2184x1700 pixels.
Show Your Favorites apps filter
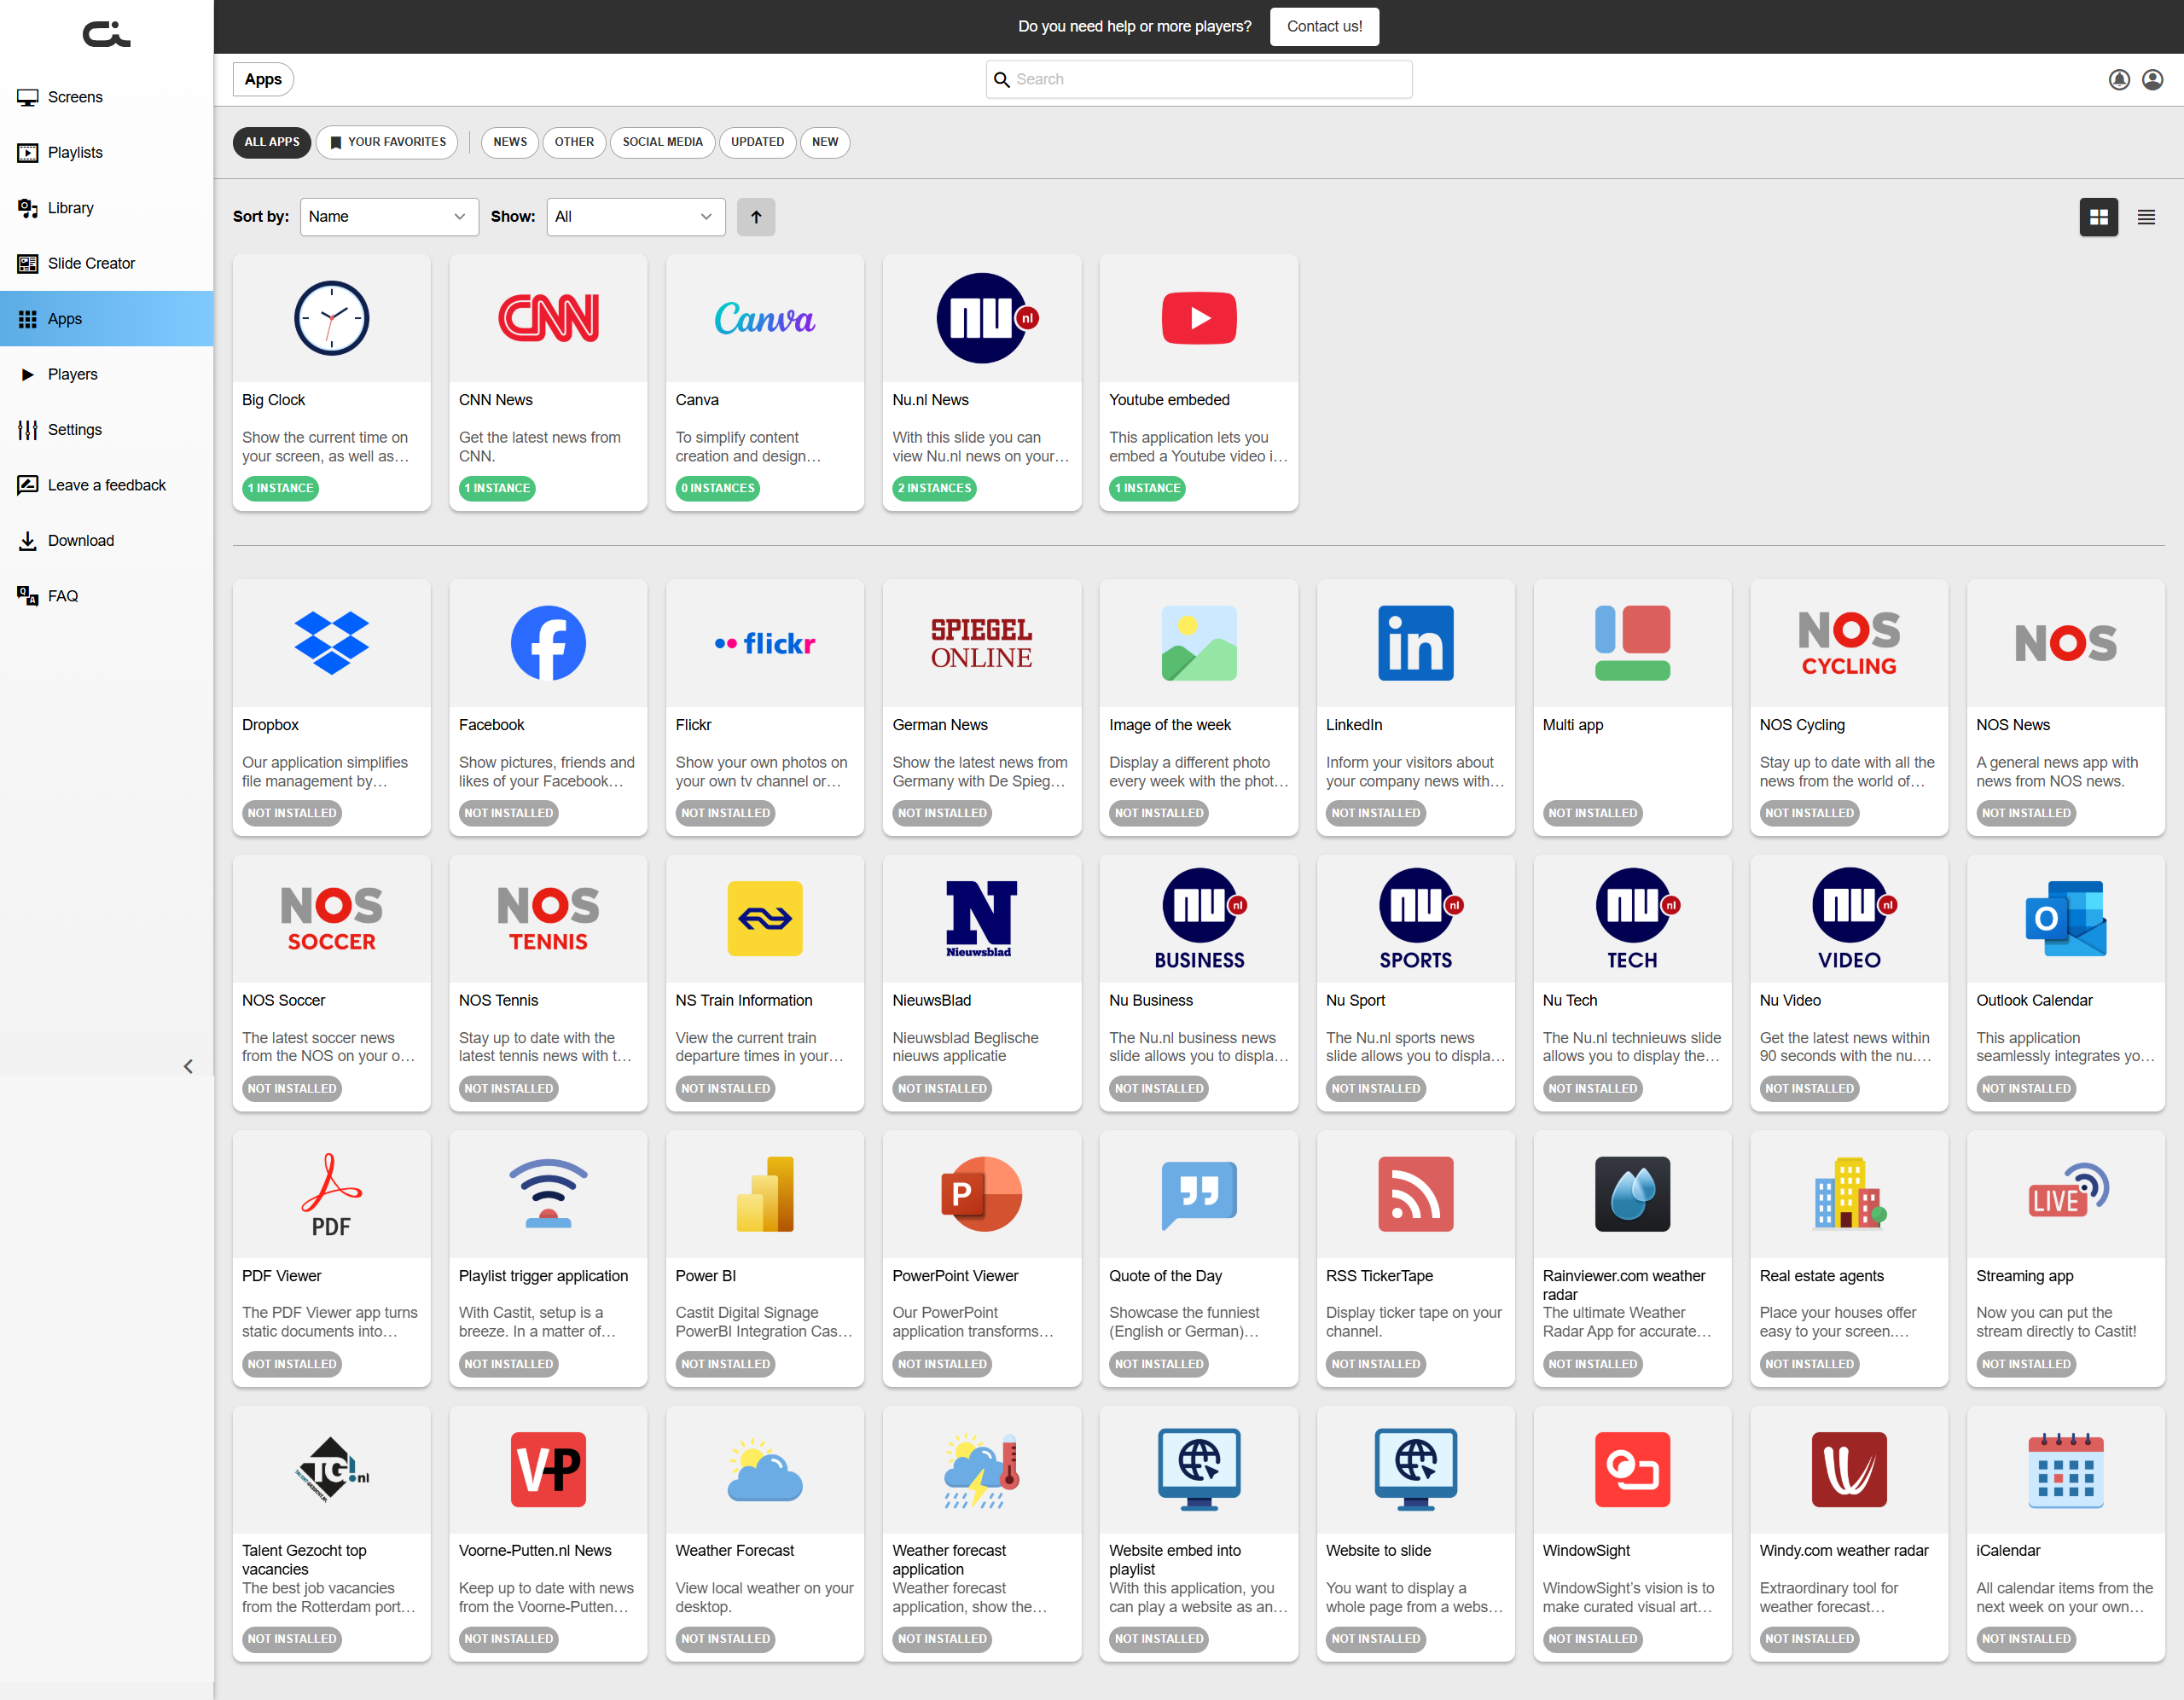tap(387, 142)
